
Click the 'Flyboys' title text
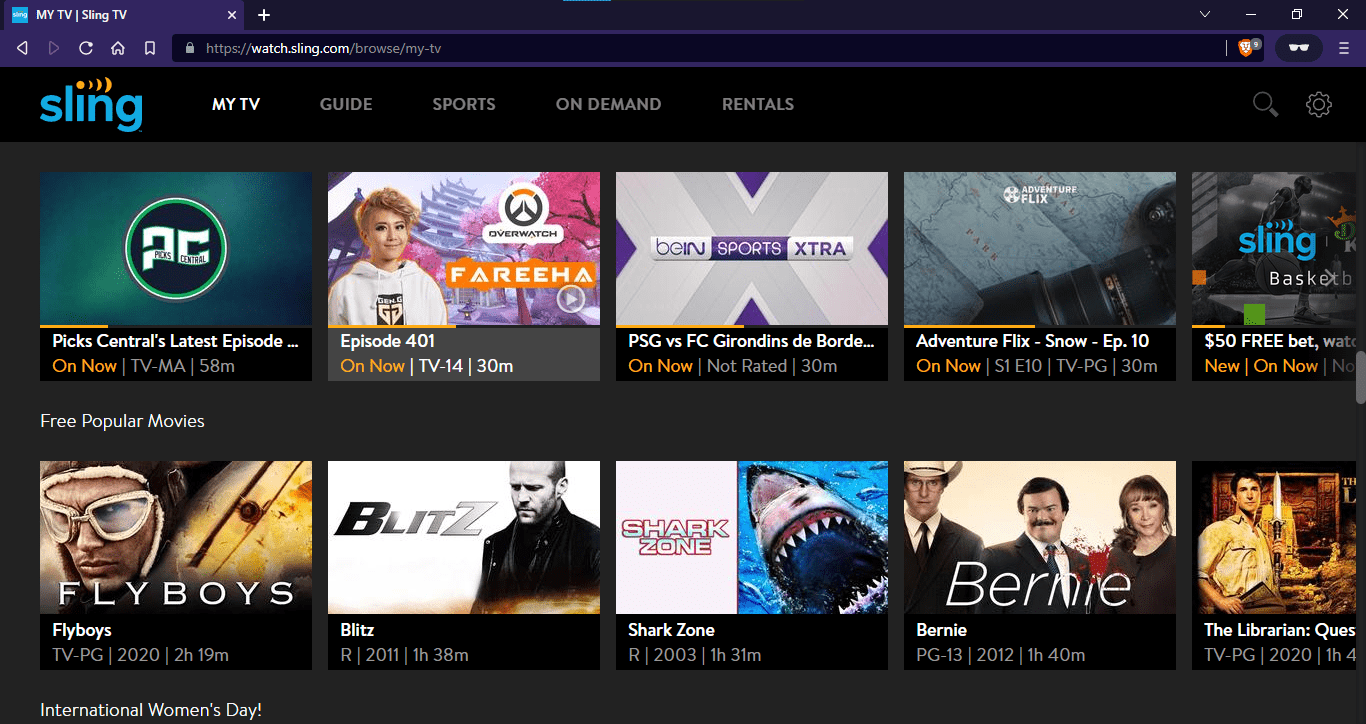(x=82, y=630)
